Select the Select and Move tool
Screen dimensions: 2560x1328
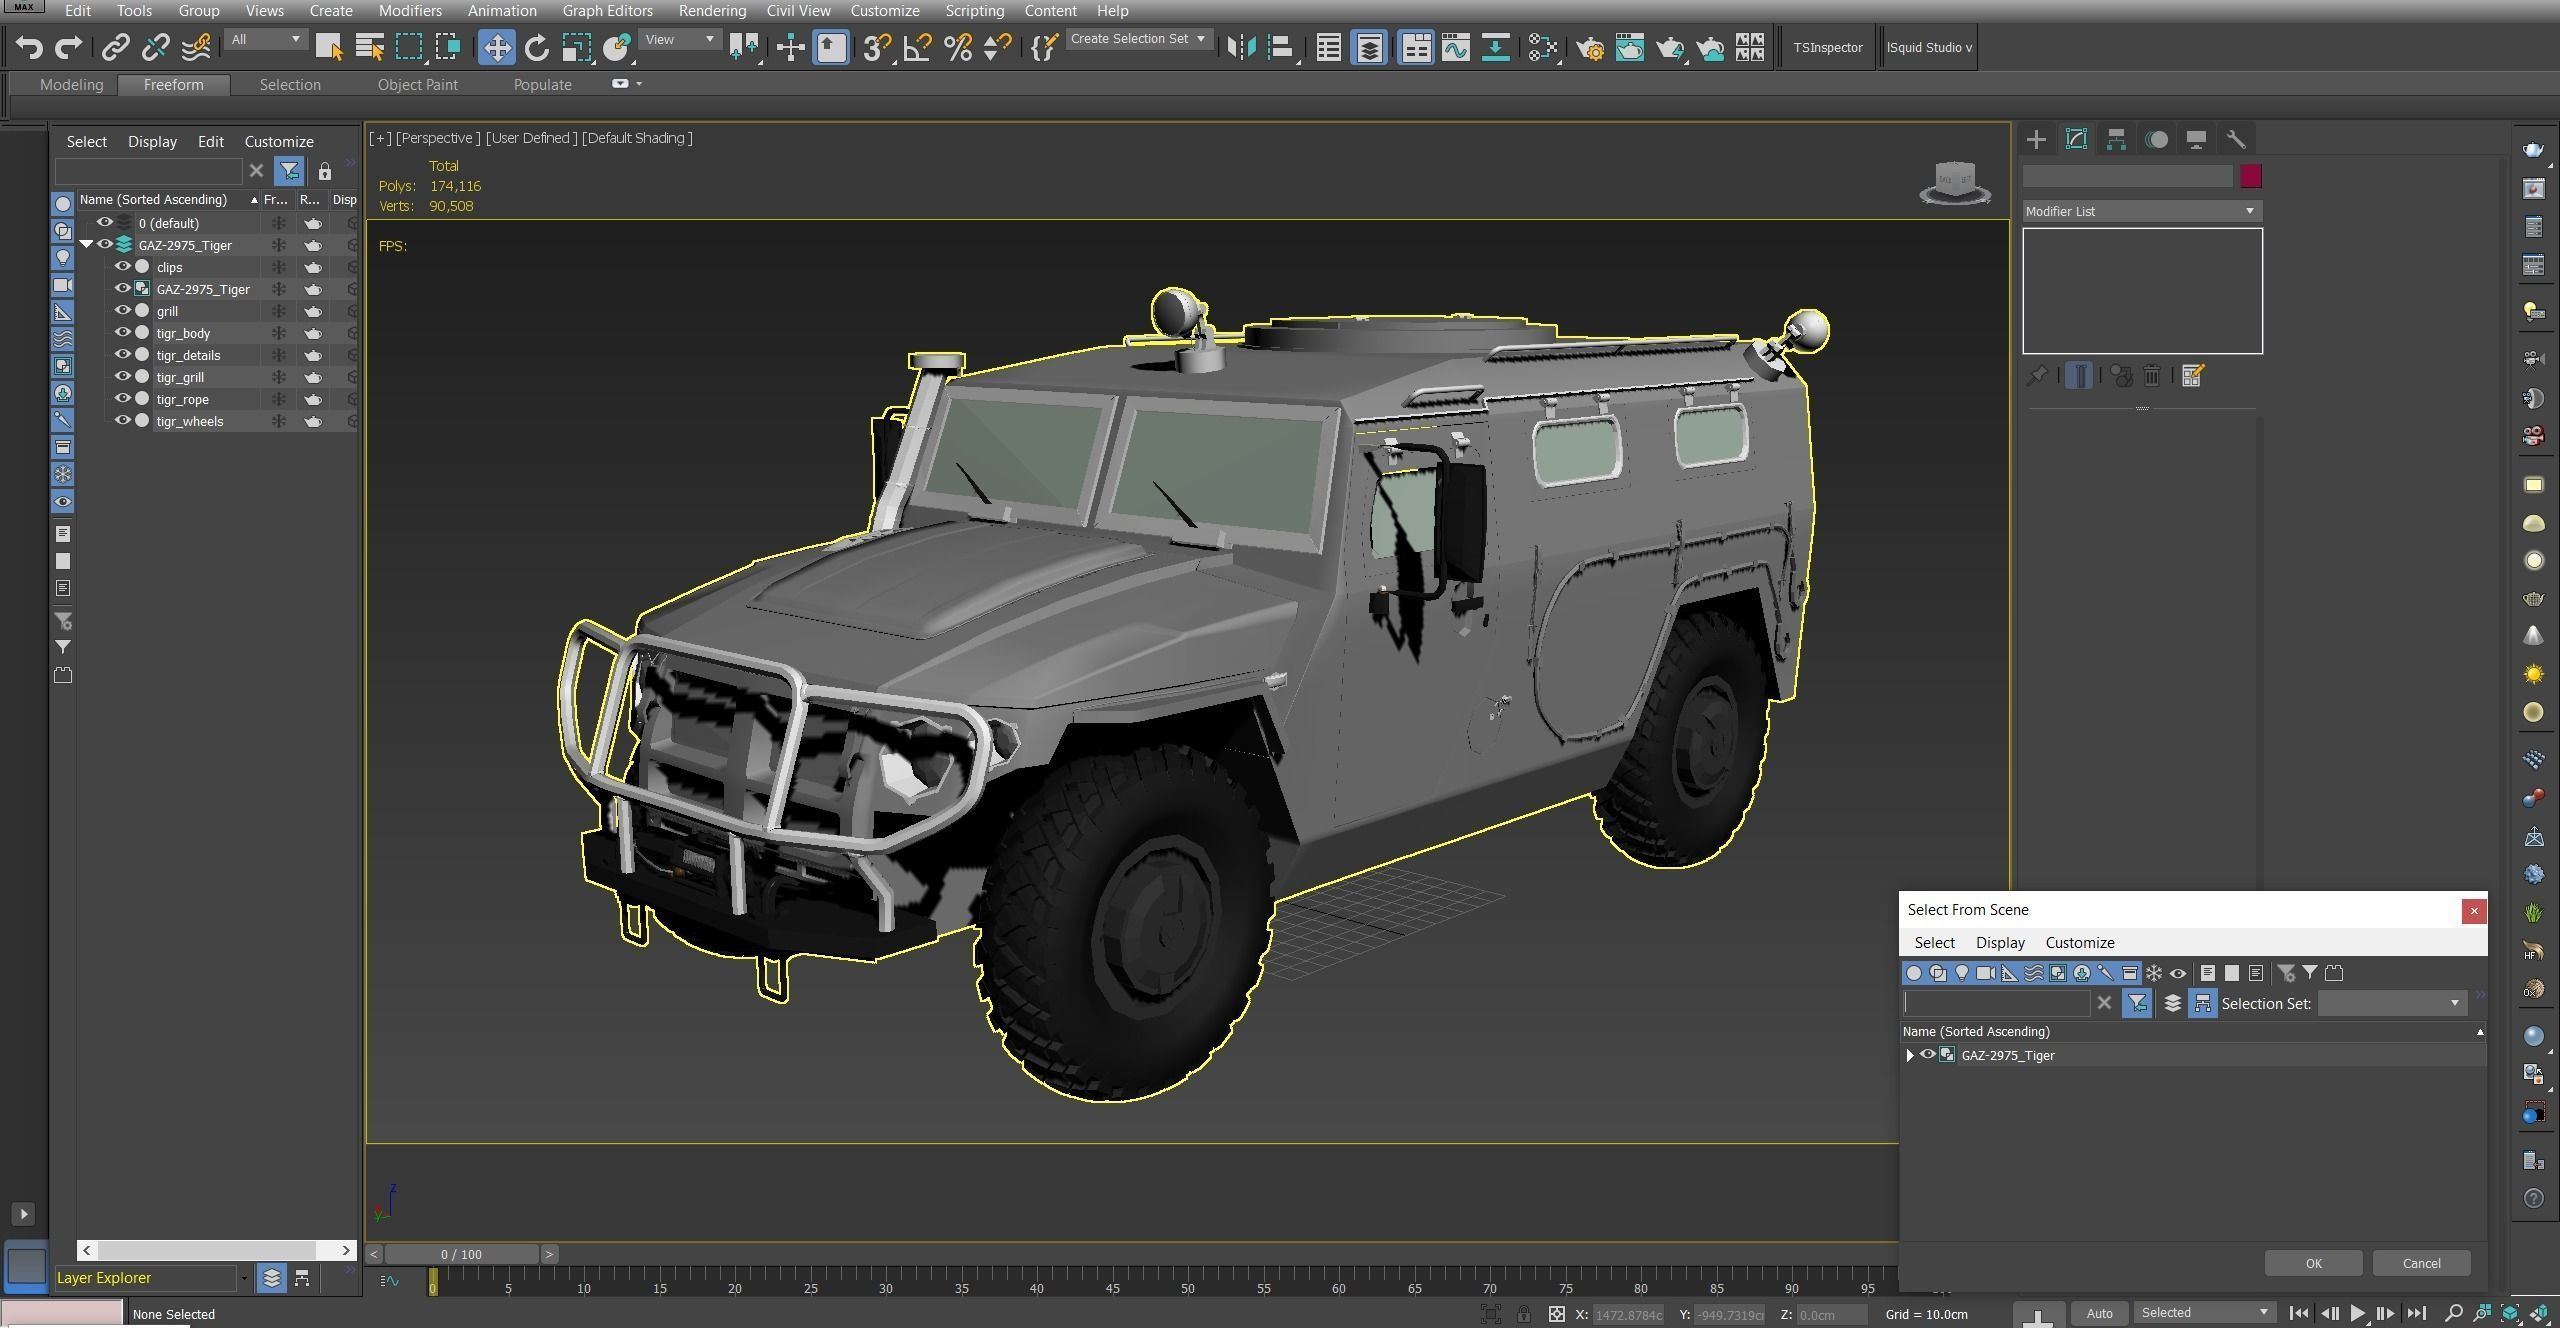point(496,47)
